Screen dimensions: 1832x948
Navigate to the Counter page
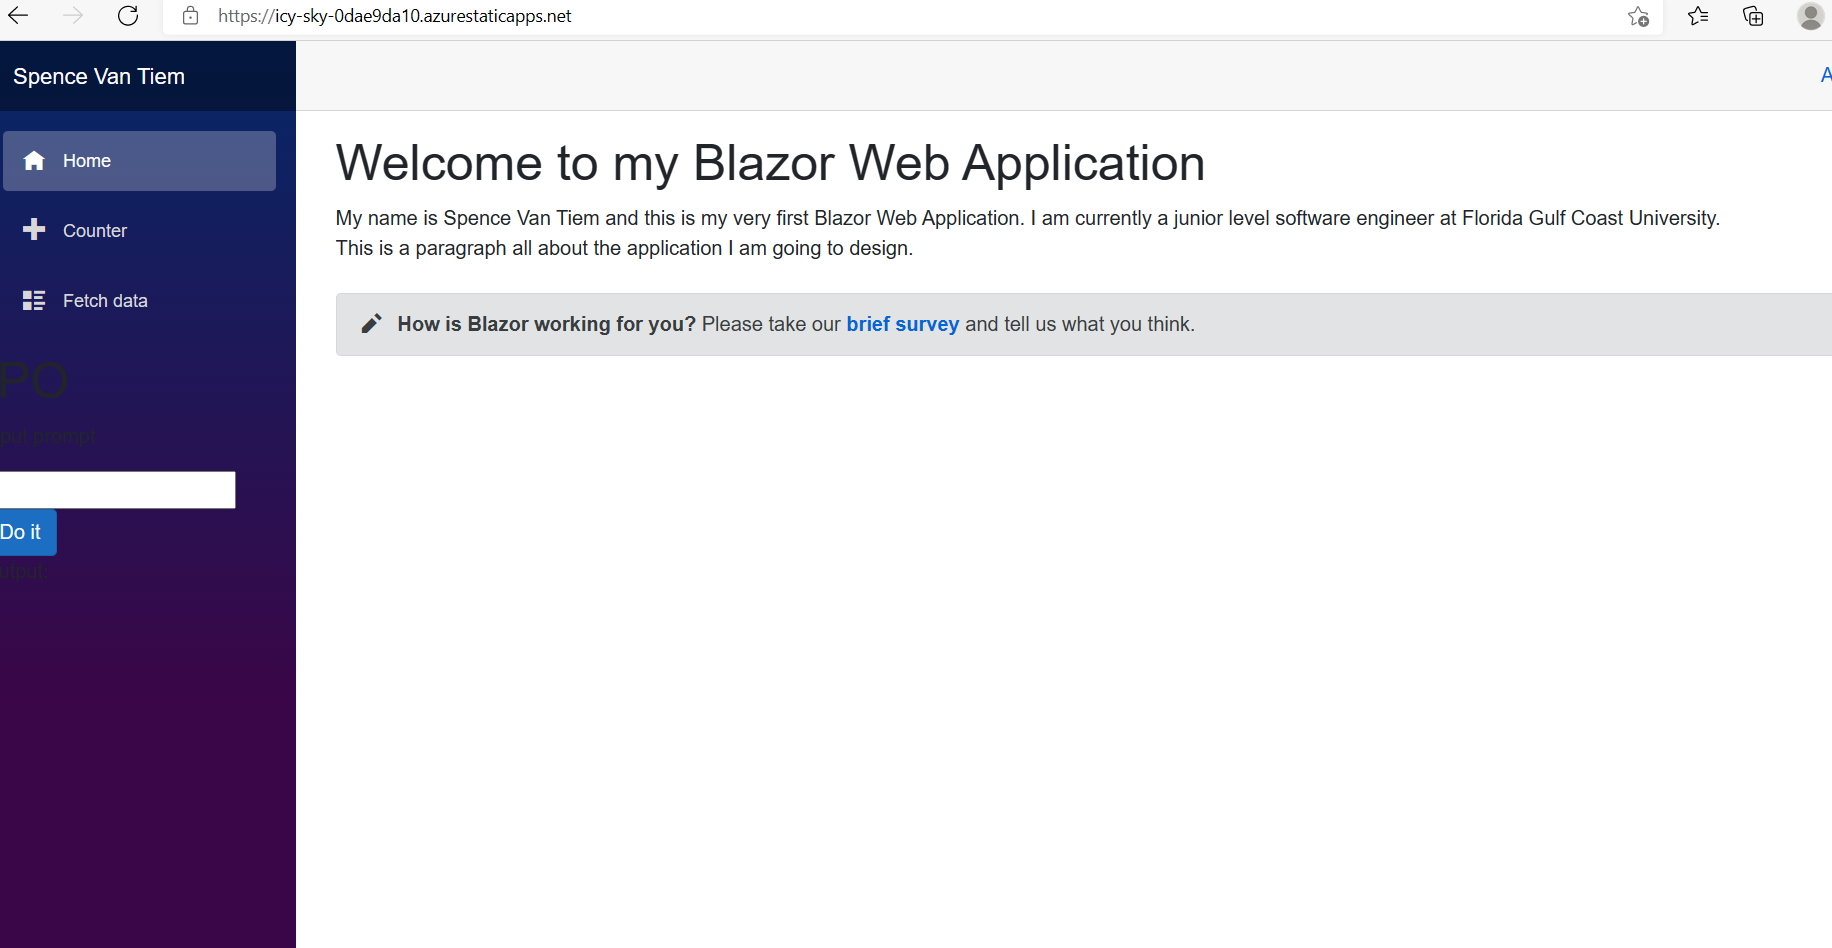pos(95,230)
